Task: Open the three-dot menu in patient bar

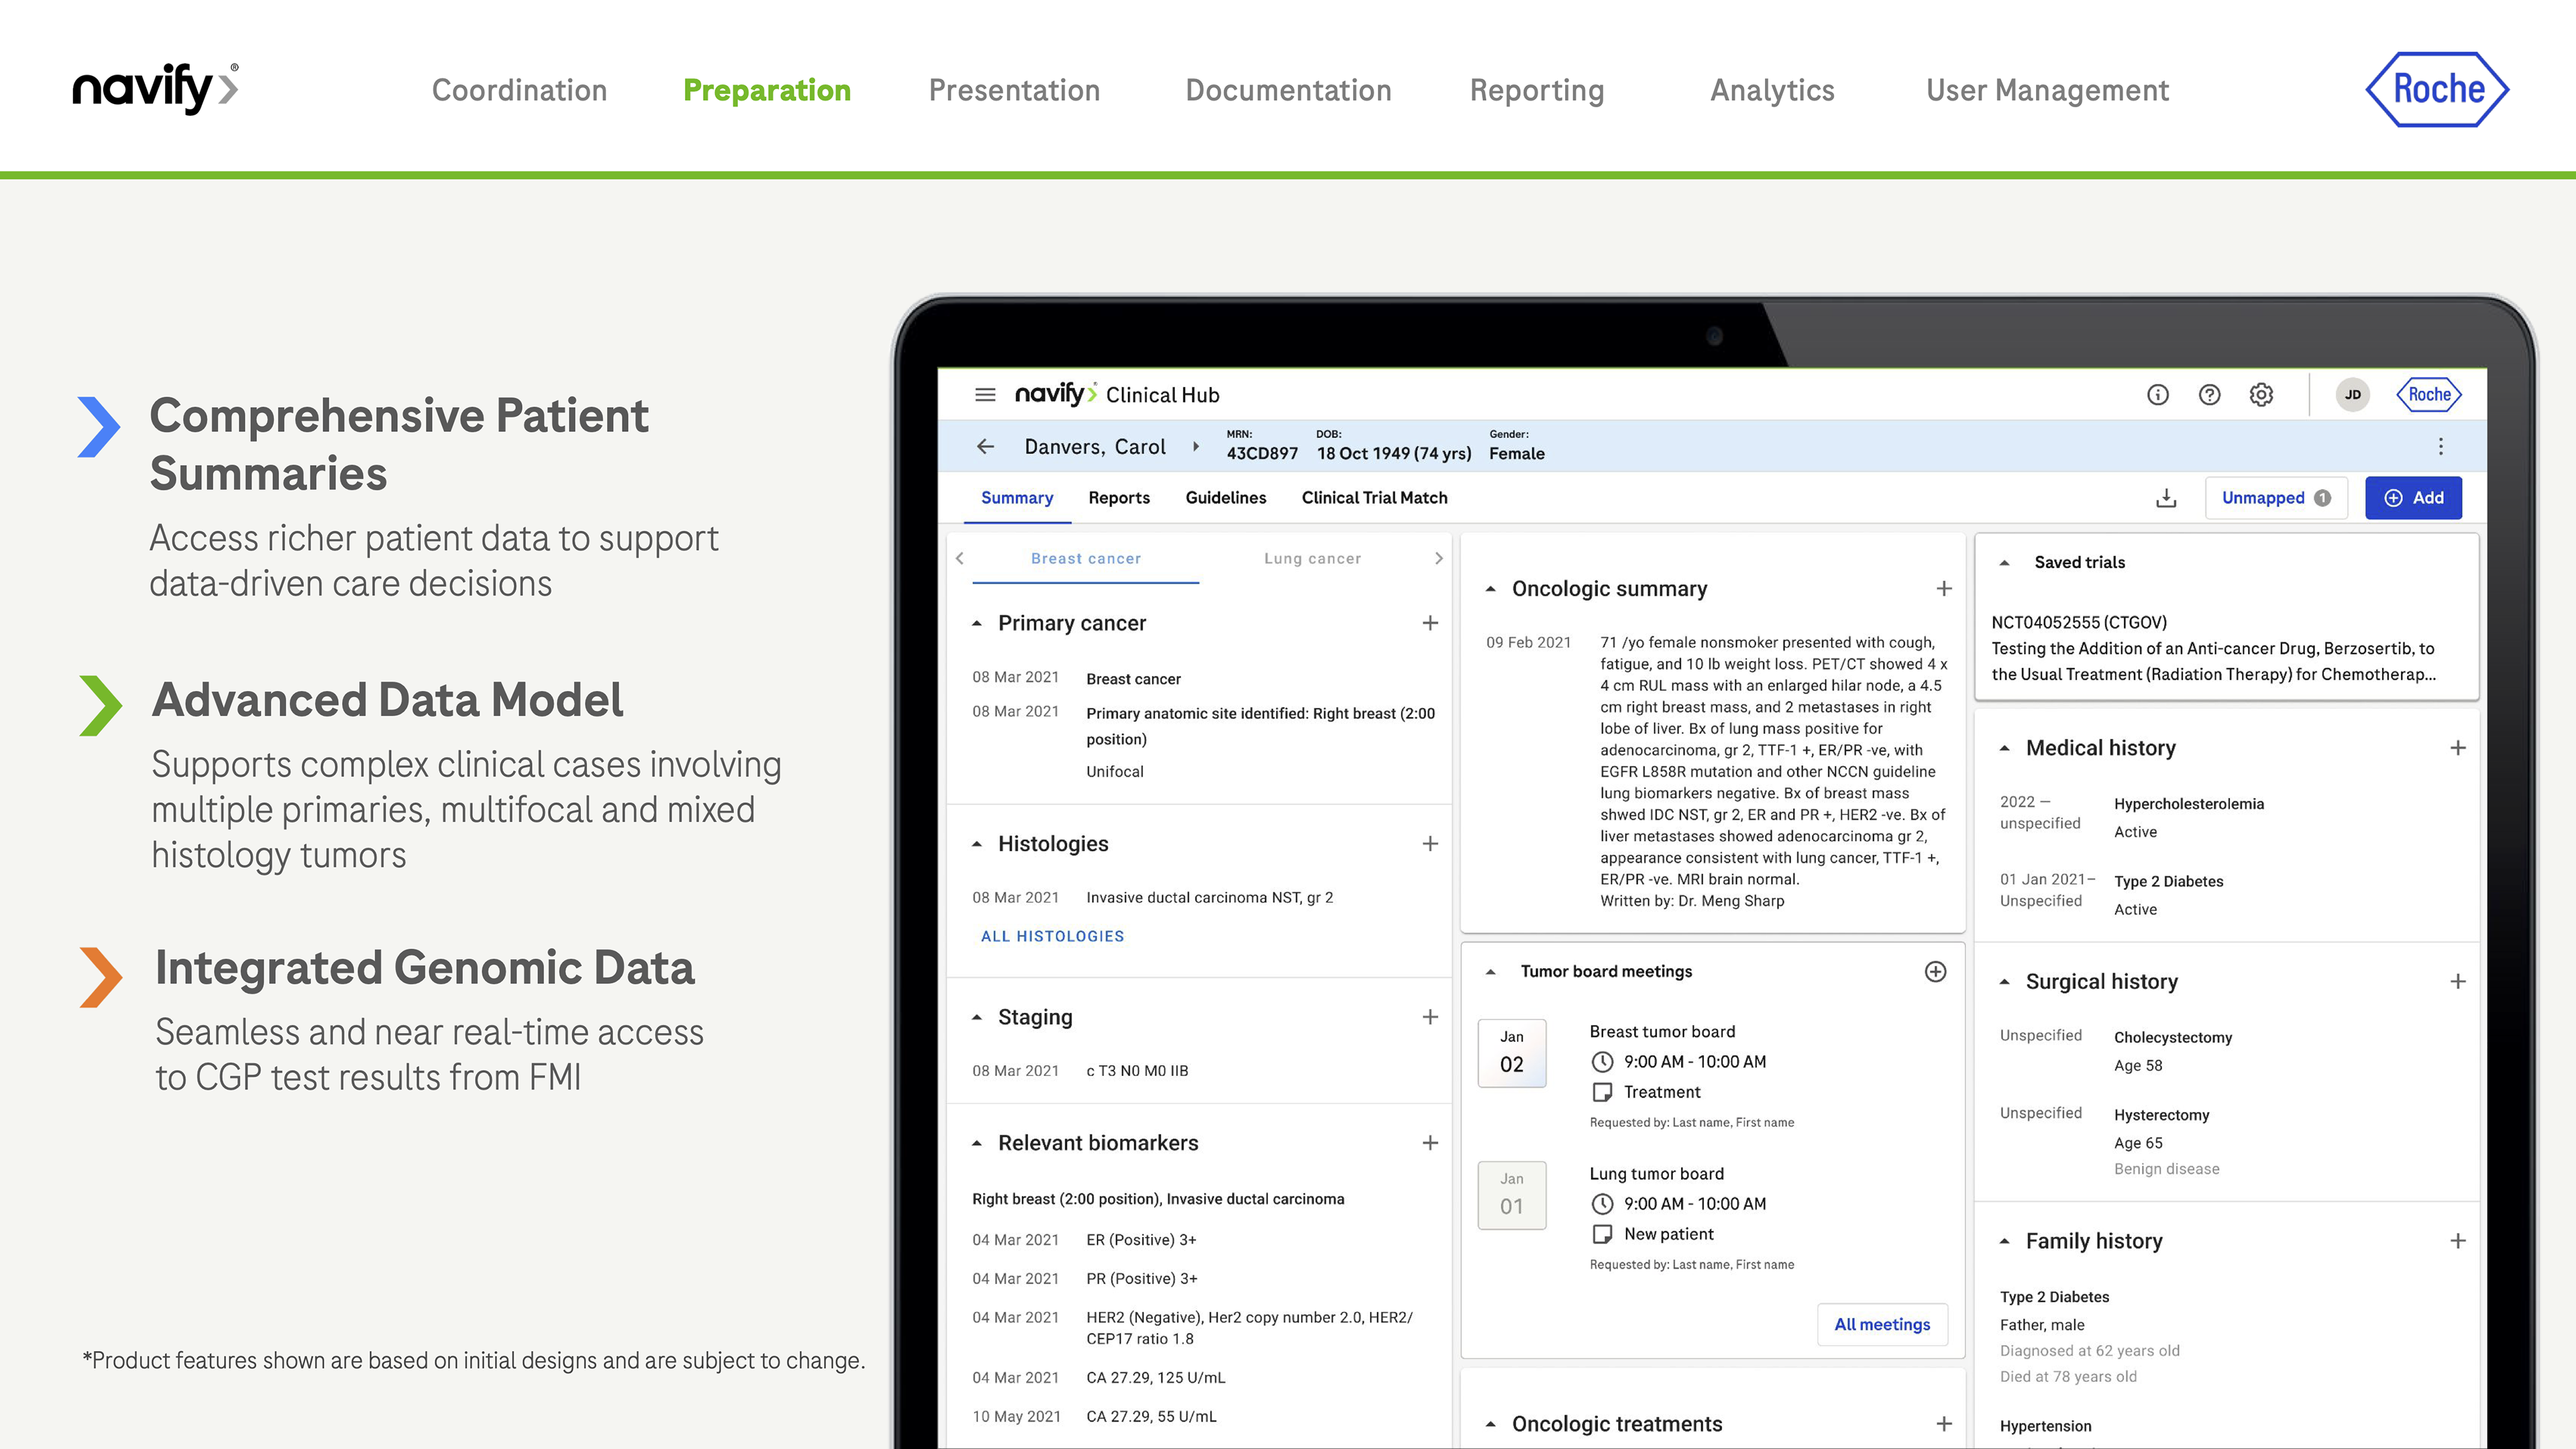Action: click(2440, 446)
